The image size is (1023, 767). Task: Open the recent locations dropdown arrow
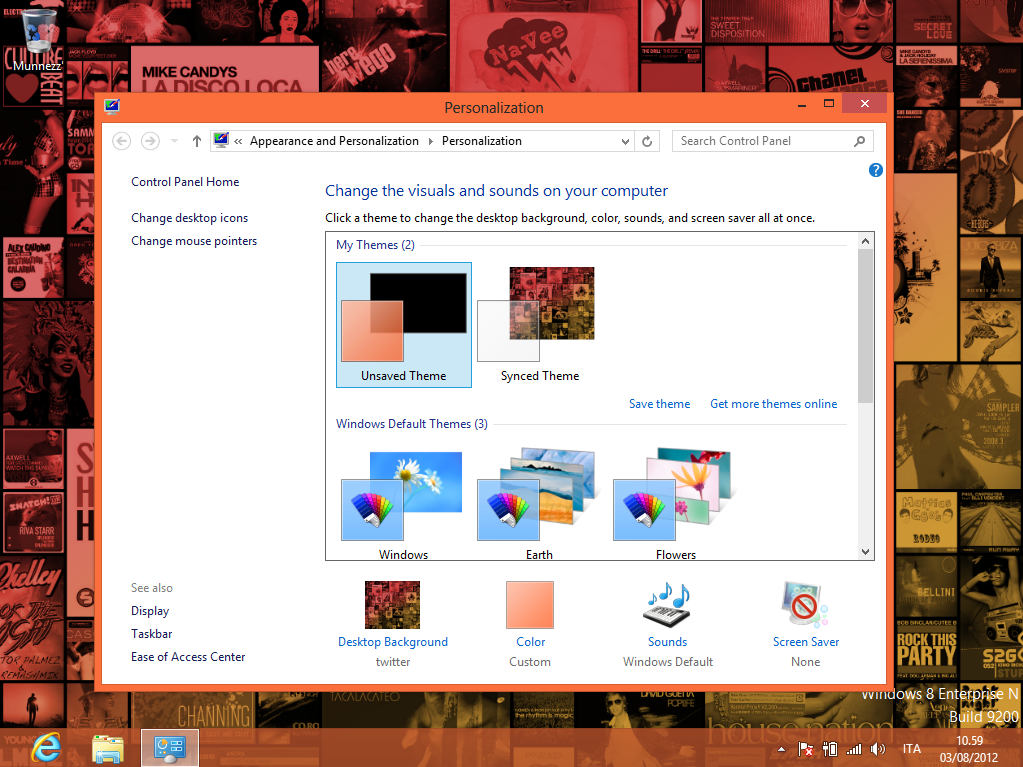[x=174, y=141]
